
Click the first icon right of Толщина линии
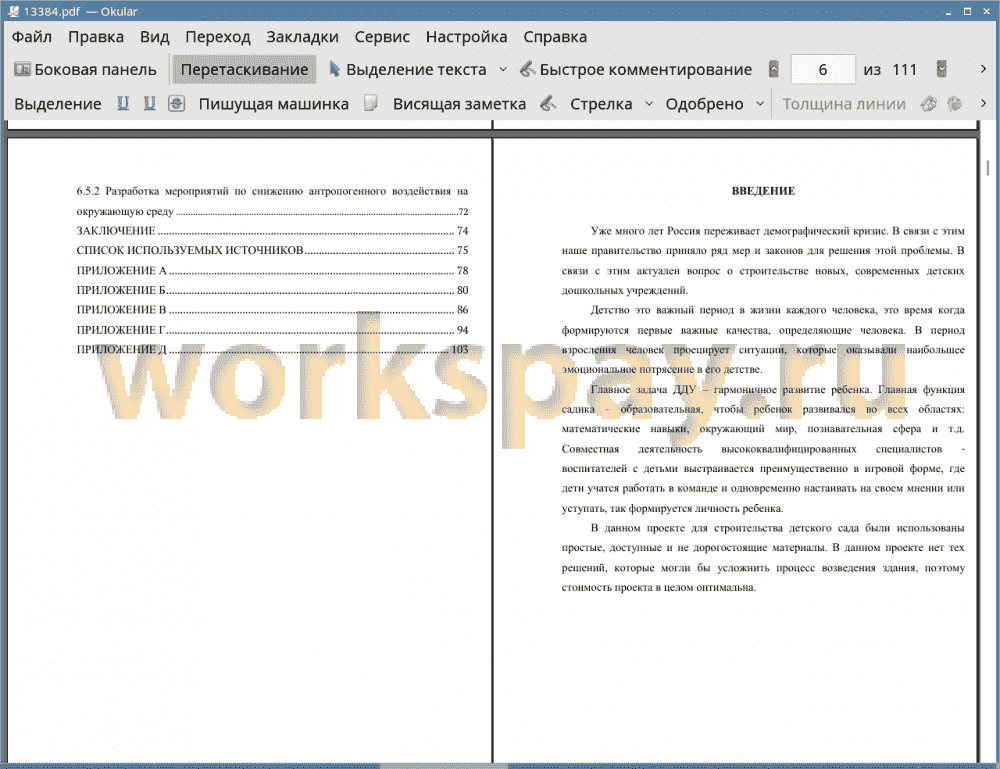pos(929,103)
